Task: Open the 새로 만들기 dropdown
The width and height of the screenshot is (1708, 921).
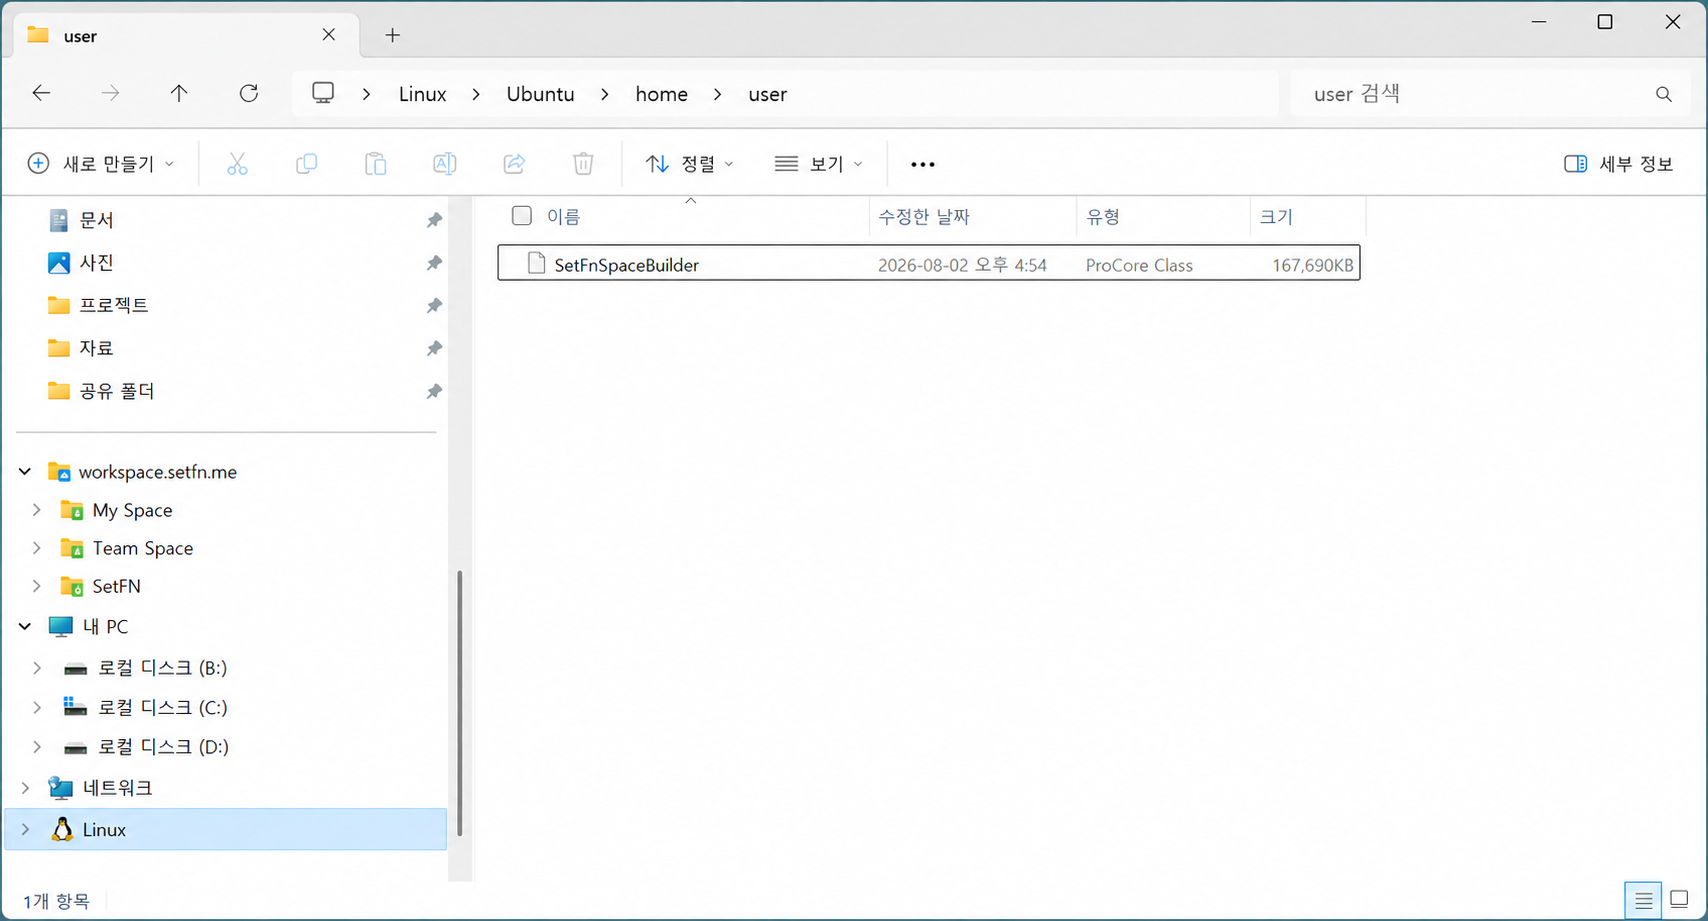Action: (x=101, y=164)
